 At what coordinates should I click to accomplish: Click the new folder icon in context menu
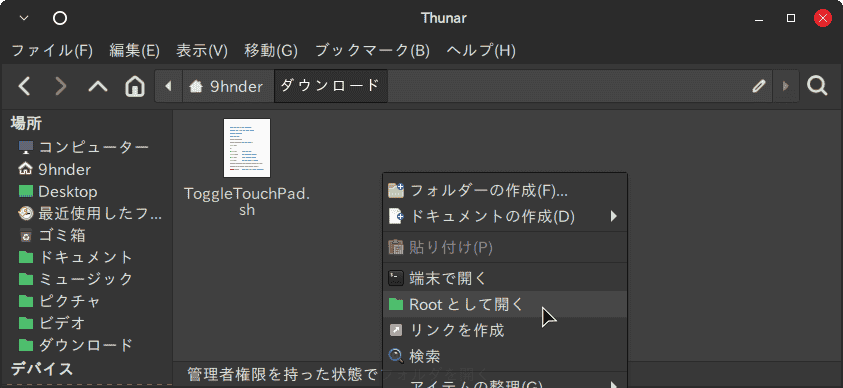coord(396,190)
